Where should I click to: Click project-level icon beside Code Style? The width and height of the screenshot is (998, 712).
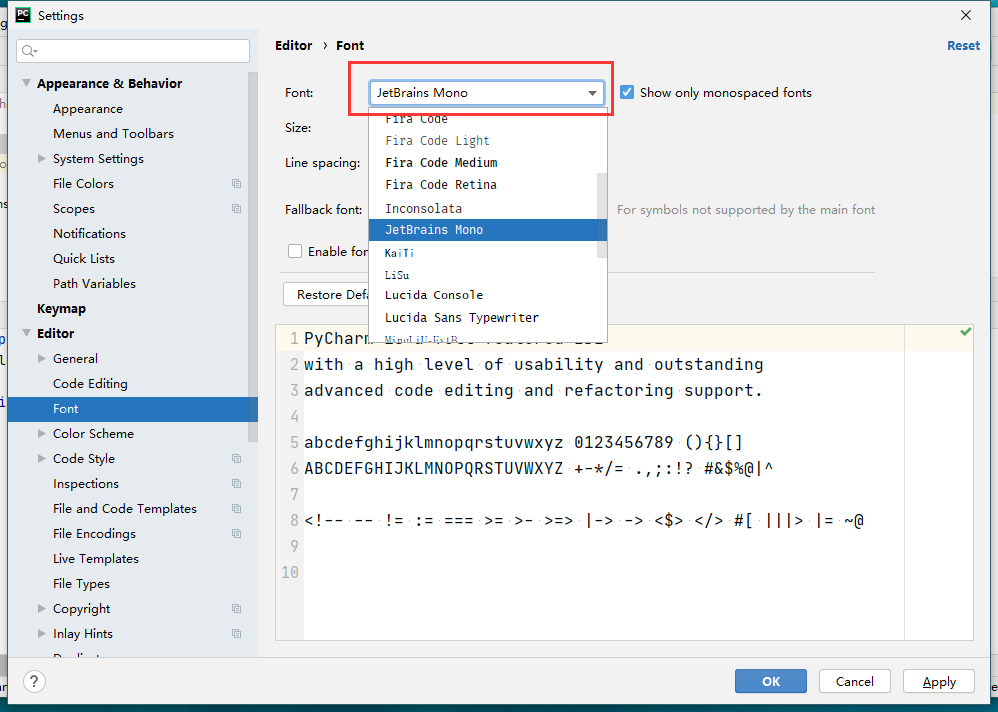237,459
